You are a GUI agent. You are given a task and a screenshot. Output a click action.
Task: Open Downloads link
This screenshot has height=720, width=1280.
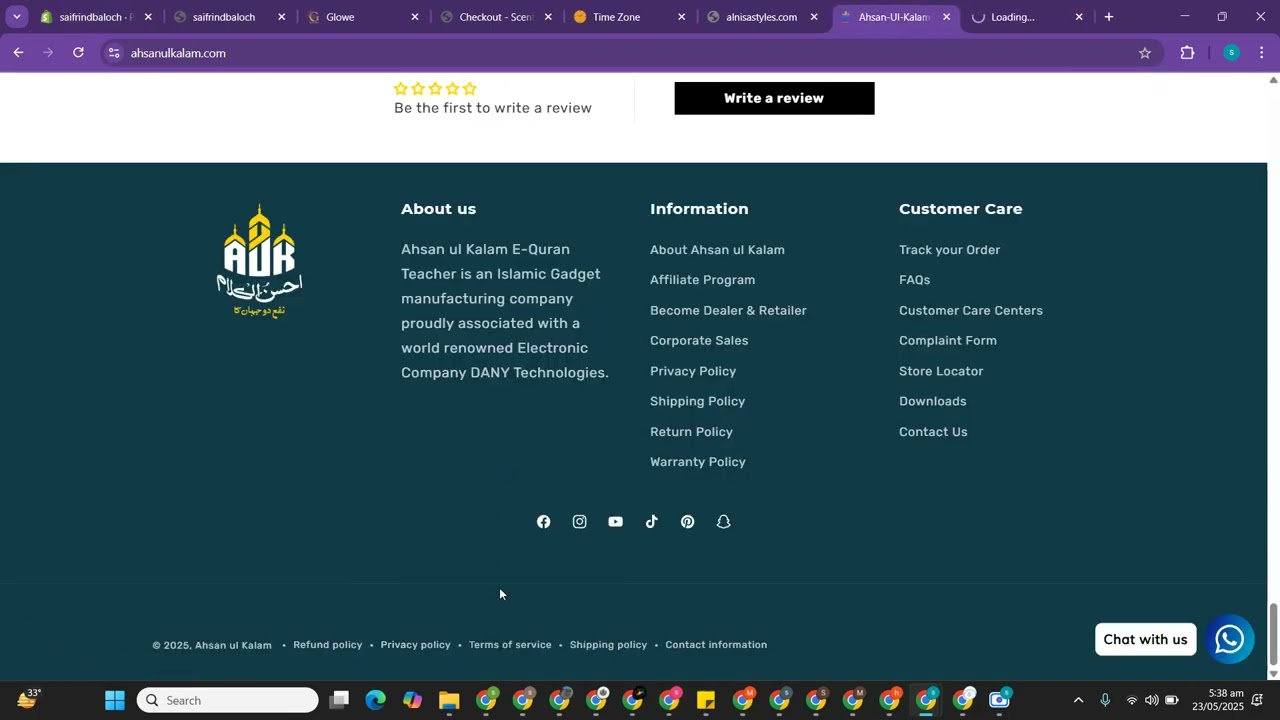click(933, 401)
